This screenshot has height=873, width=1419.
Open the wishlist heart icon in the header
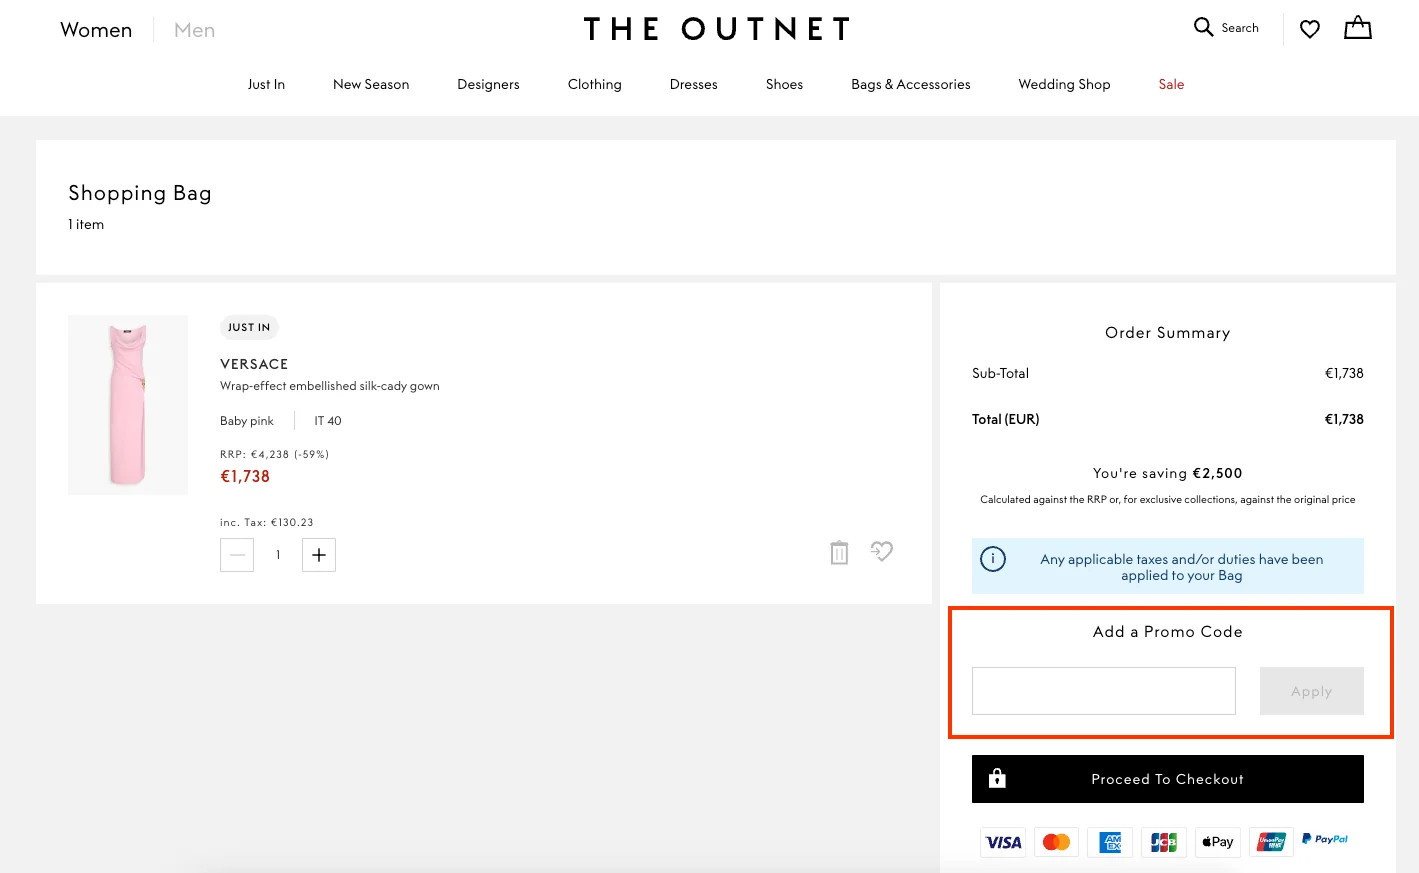(1310, 29)
